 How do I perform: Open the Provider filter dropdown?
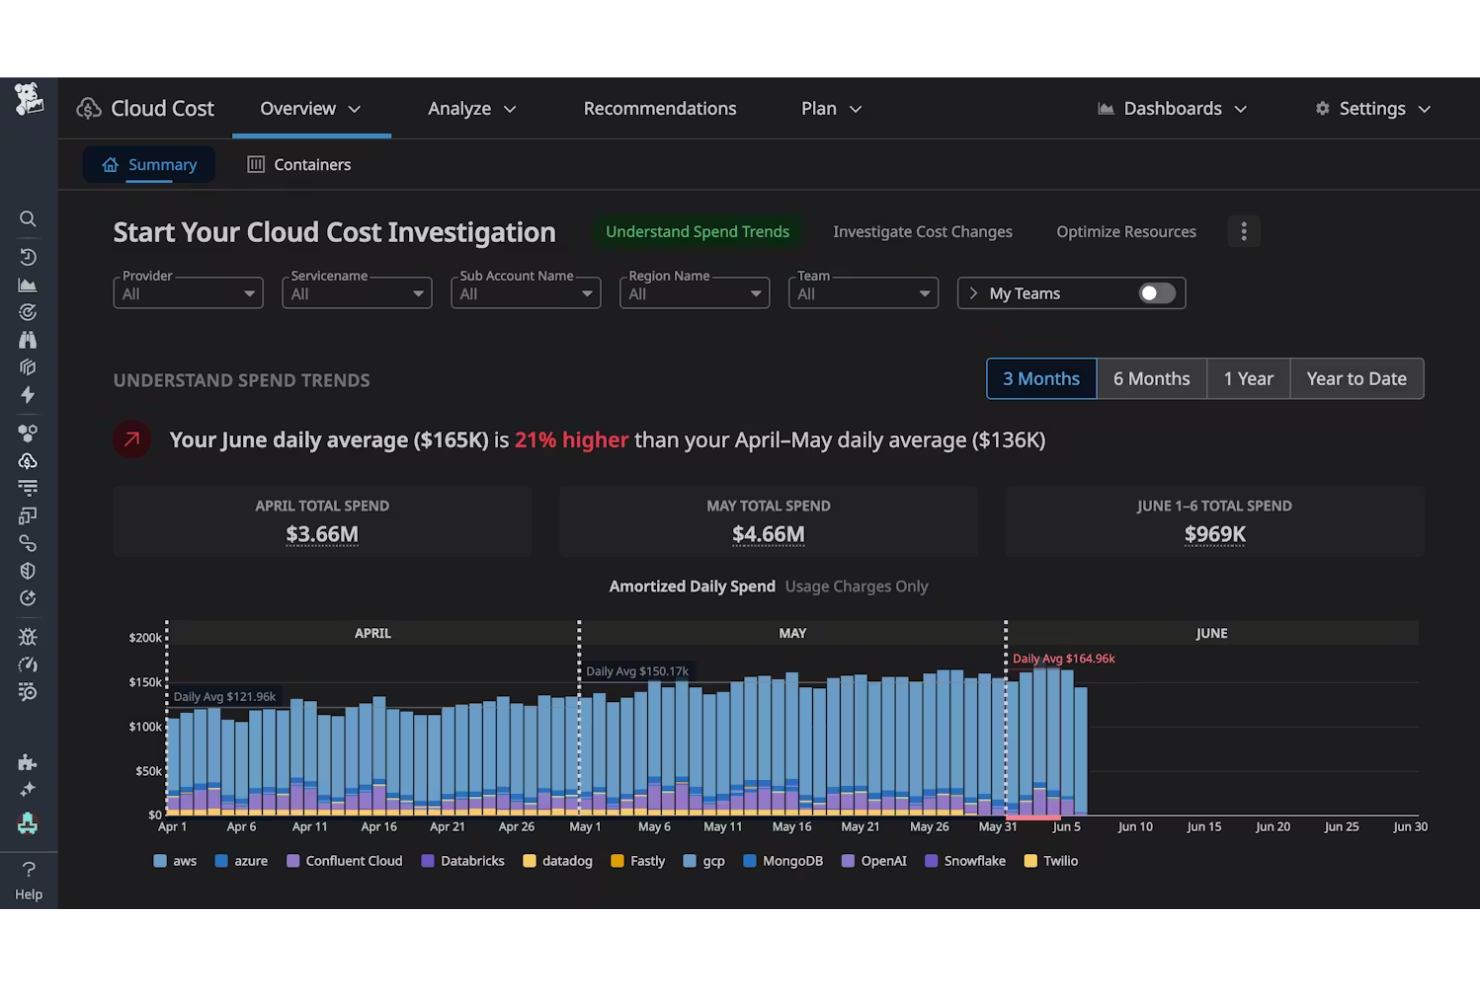click(x=187, y=292)
